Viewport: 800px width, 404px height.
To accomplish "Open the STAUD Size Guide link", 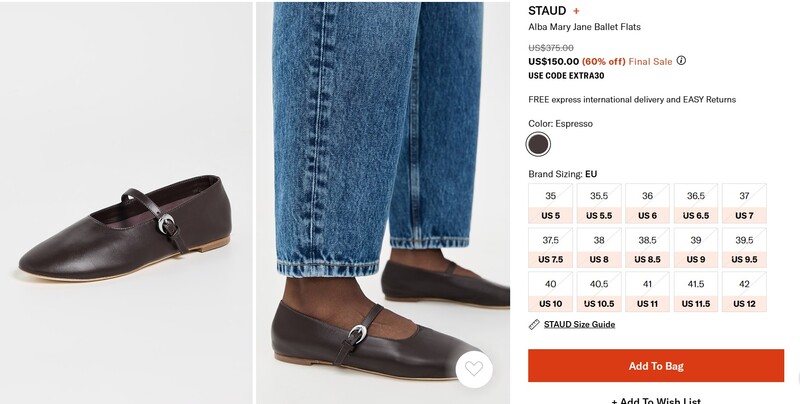I will [x=579, y=324].
